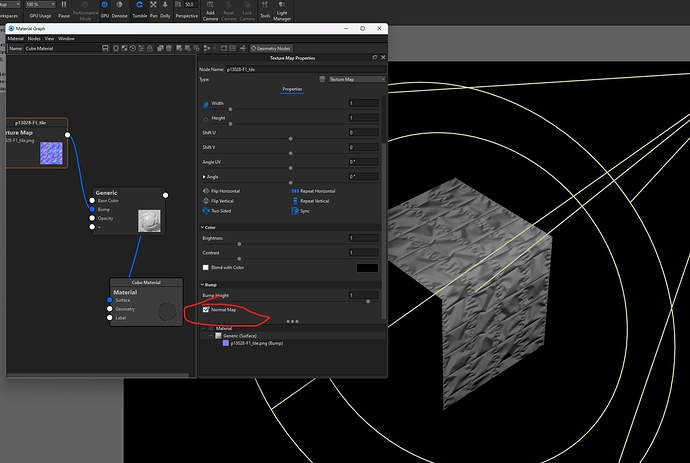Viewport: 690px width, 463px height.
Task: Open the Window menu
Action: click(66, 39)
